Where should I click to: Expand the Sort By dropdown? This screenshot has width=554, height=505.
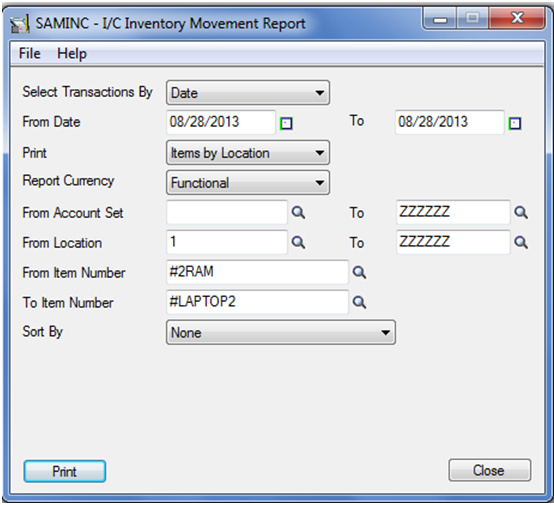click(281, 333)
